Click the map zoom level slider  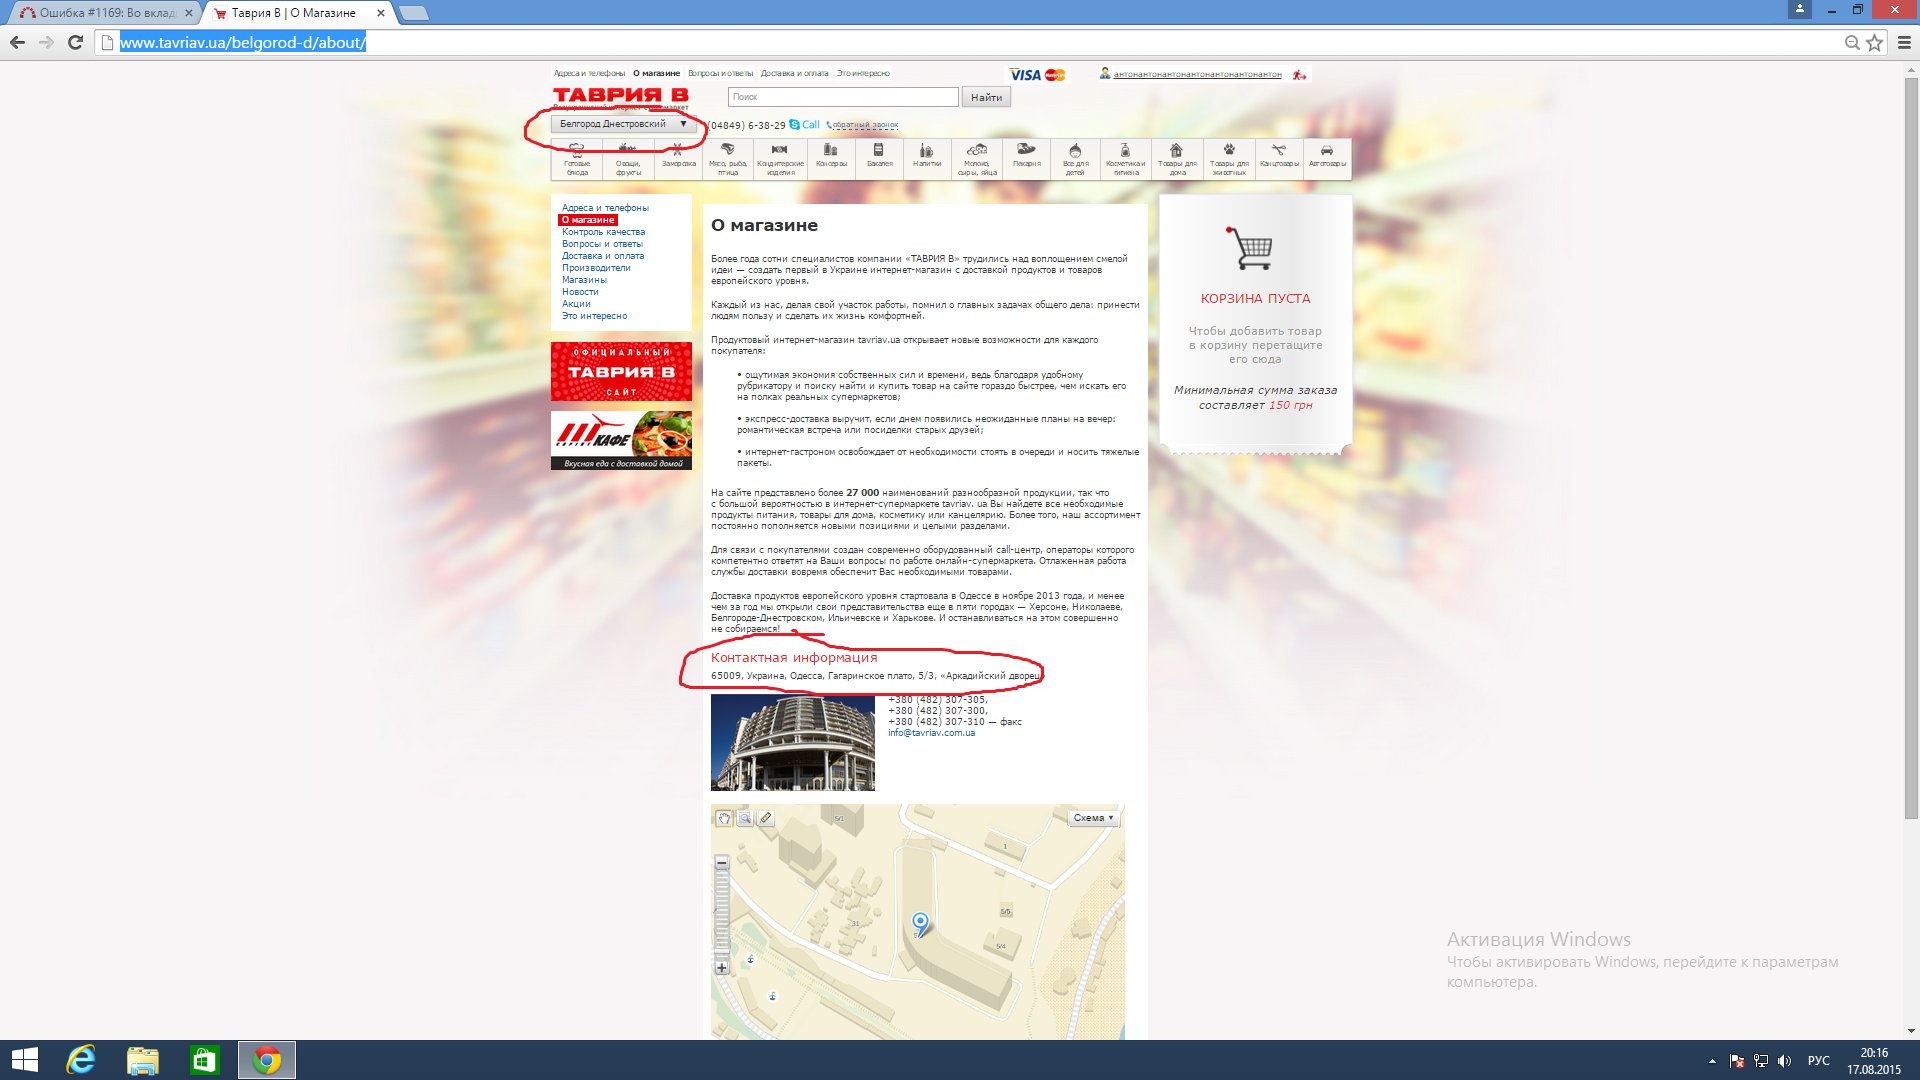(x=722, y=915)
